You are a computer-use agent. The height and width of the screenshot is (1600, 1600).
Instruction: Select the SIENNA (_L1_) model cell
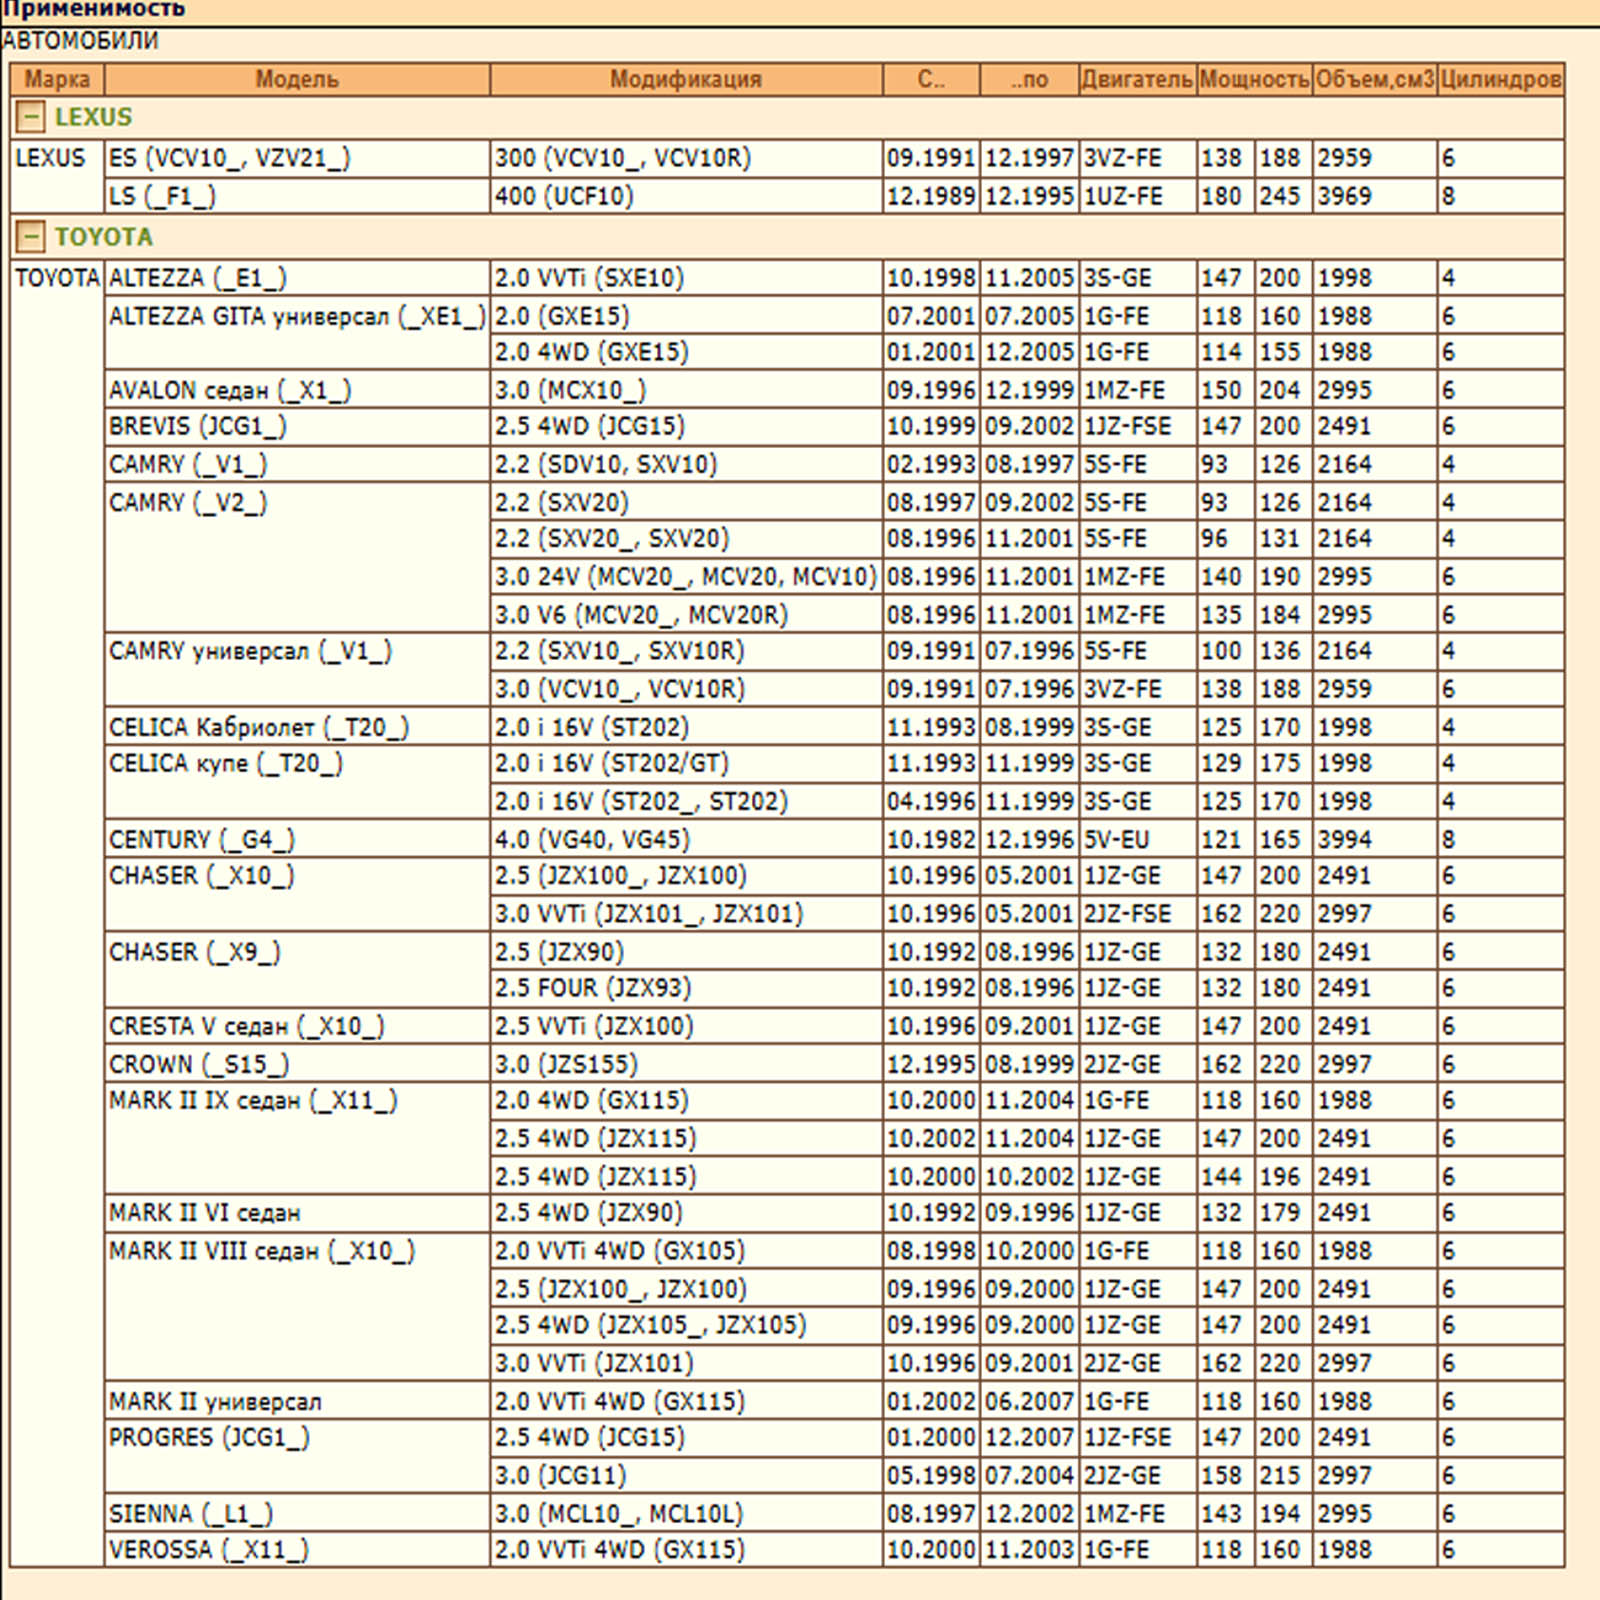click(x=191, y=1513)
